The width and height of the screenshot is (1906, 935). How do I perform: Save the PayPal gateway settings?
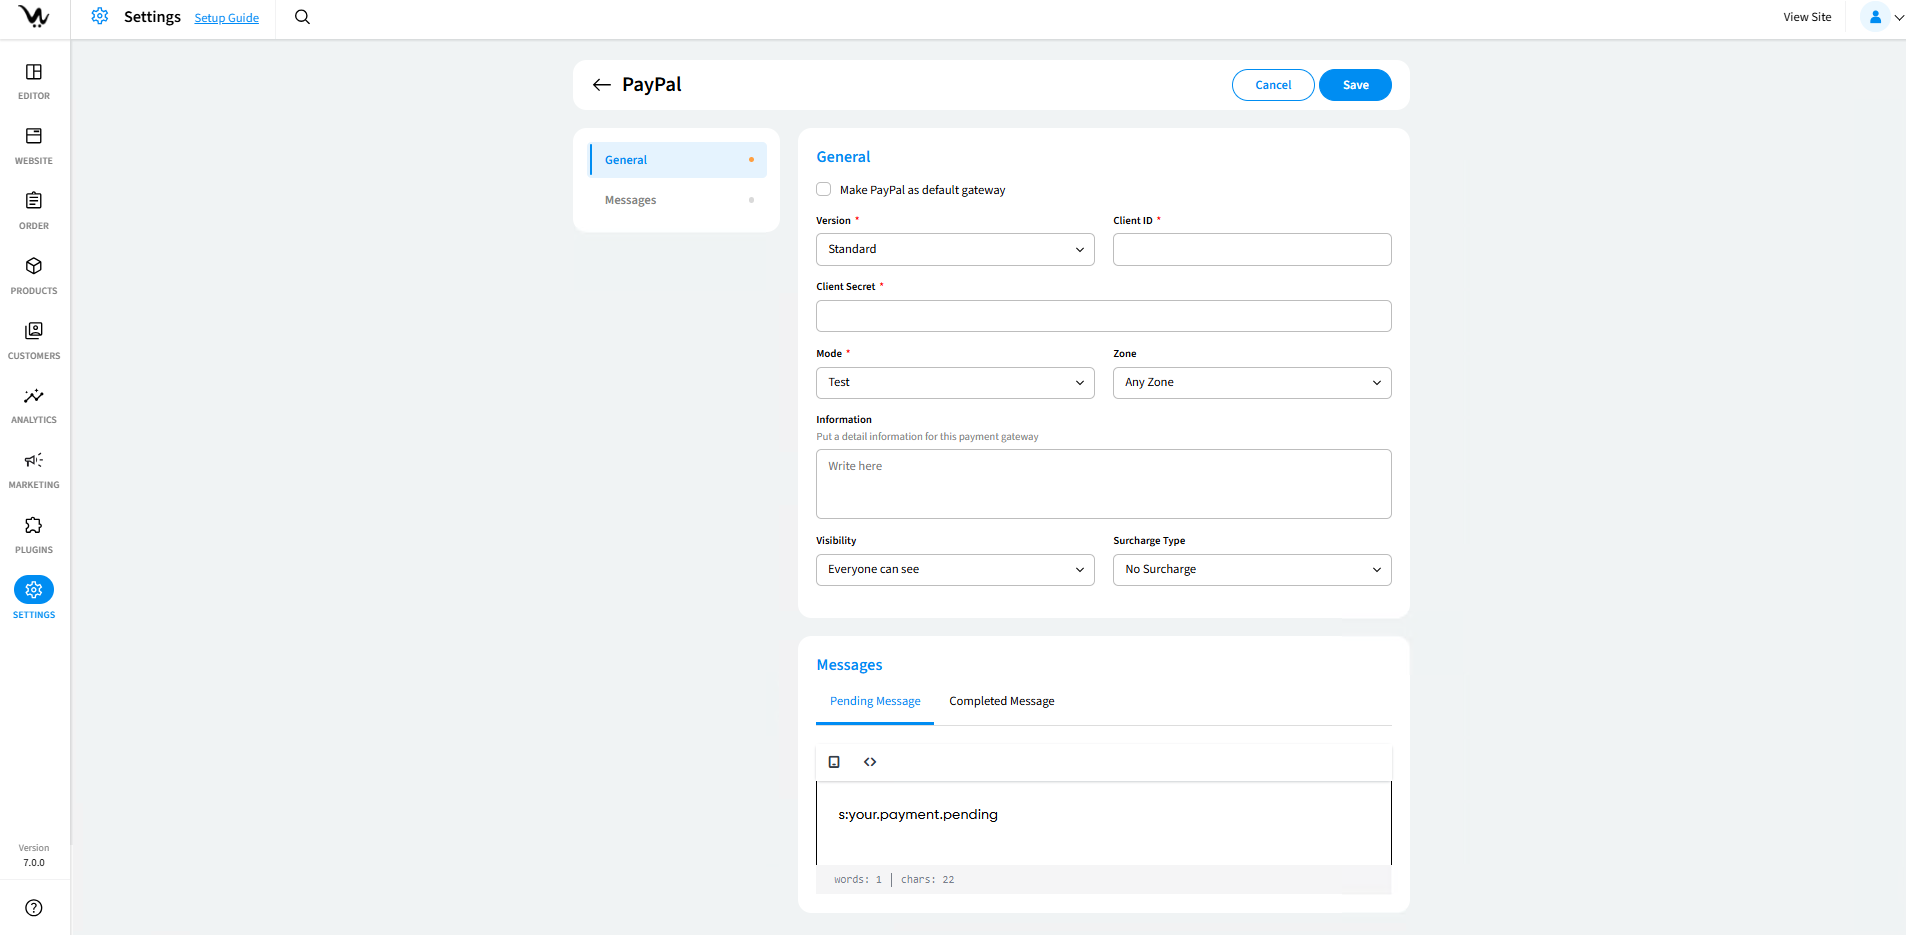(x=1355, y=85)
